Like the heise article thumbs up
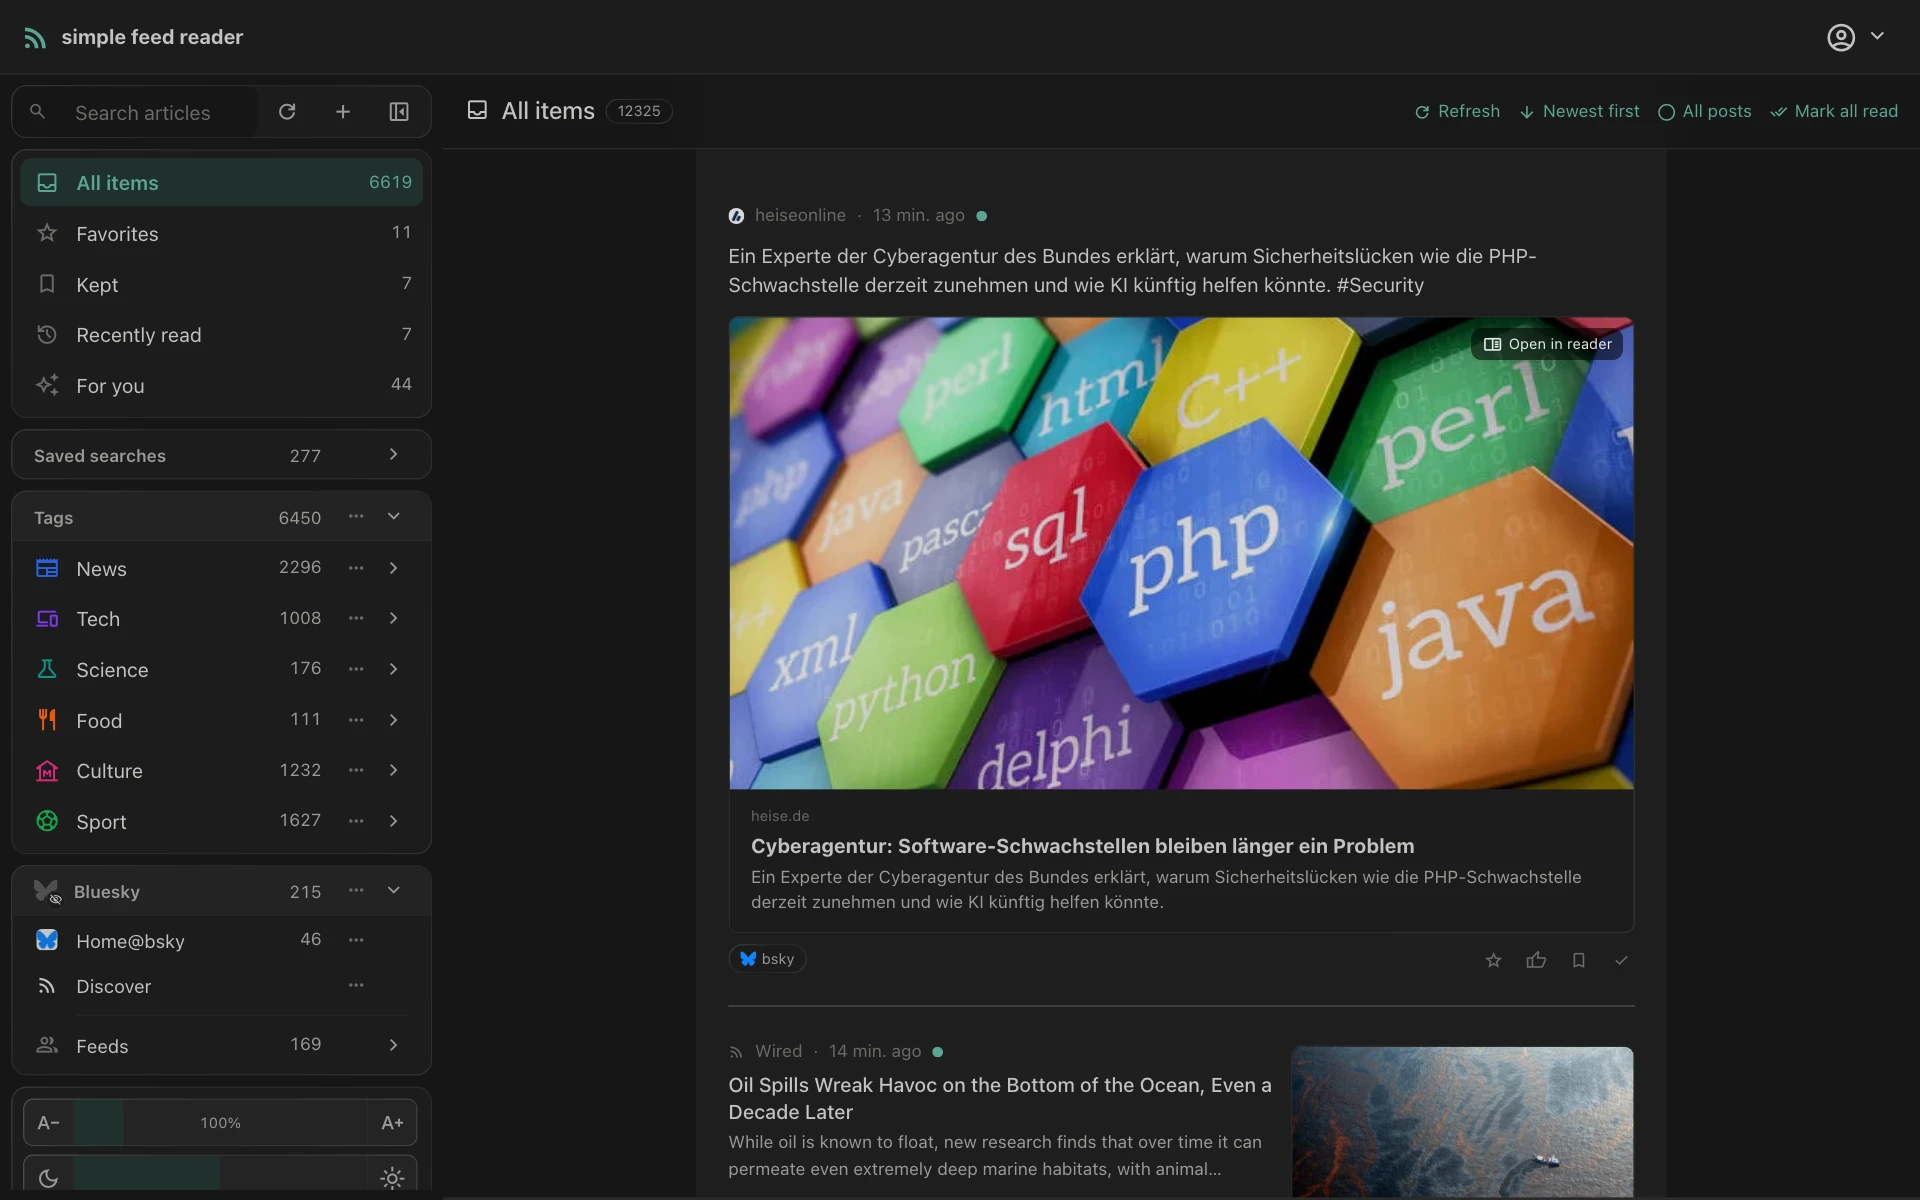The image size is (1920, 1200). point(1536,960)
